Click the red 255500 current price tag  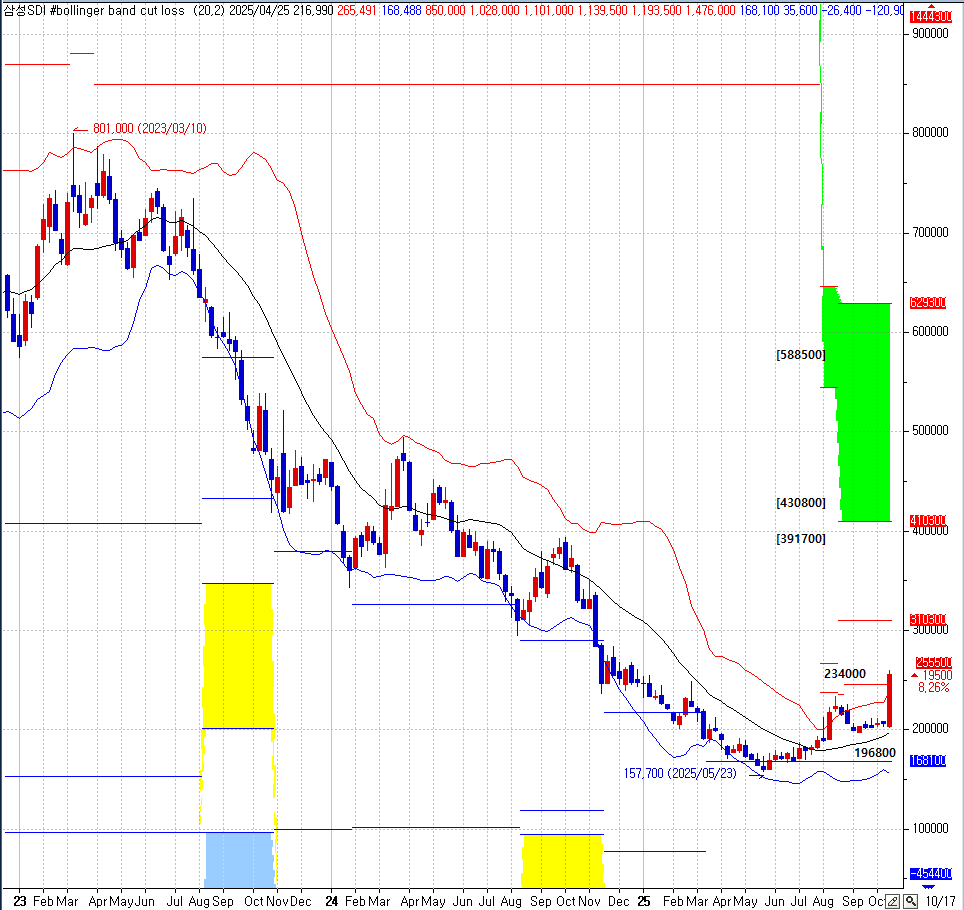point(932,662)
